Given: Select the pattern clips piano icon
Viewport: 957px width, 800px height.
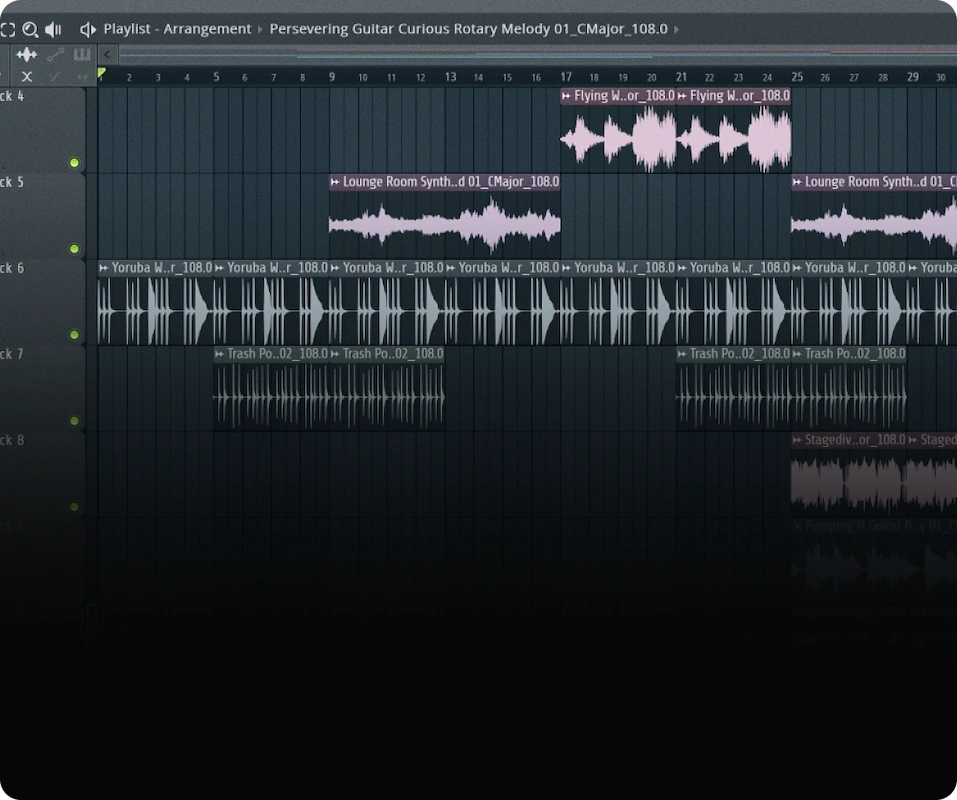Looking at the screenshot, I should click(x=82, y=54).
